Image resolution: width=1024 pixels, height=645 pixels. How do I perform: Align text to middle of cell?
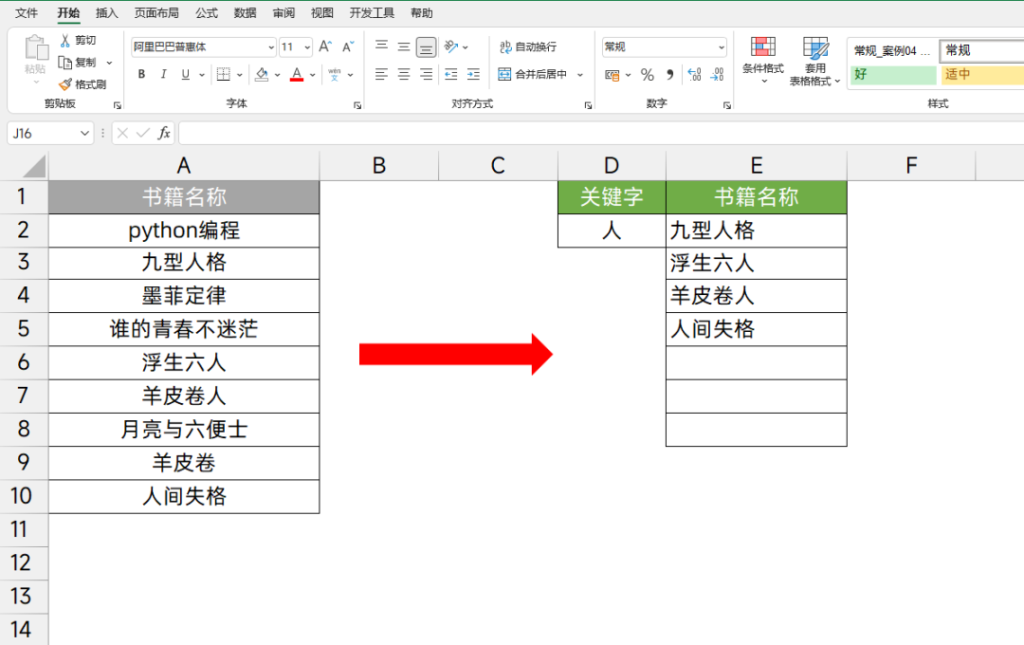coord(404,46)
